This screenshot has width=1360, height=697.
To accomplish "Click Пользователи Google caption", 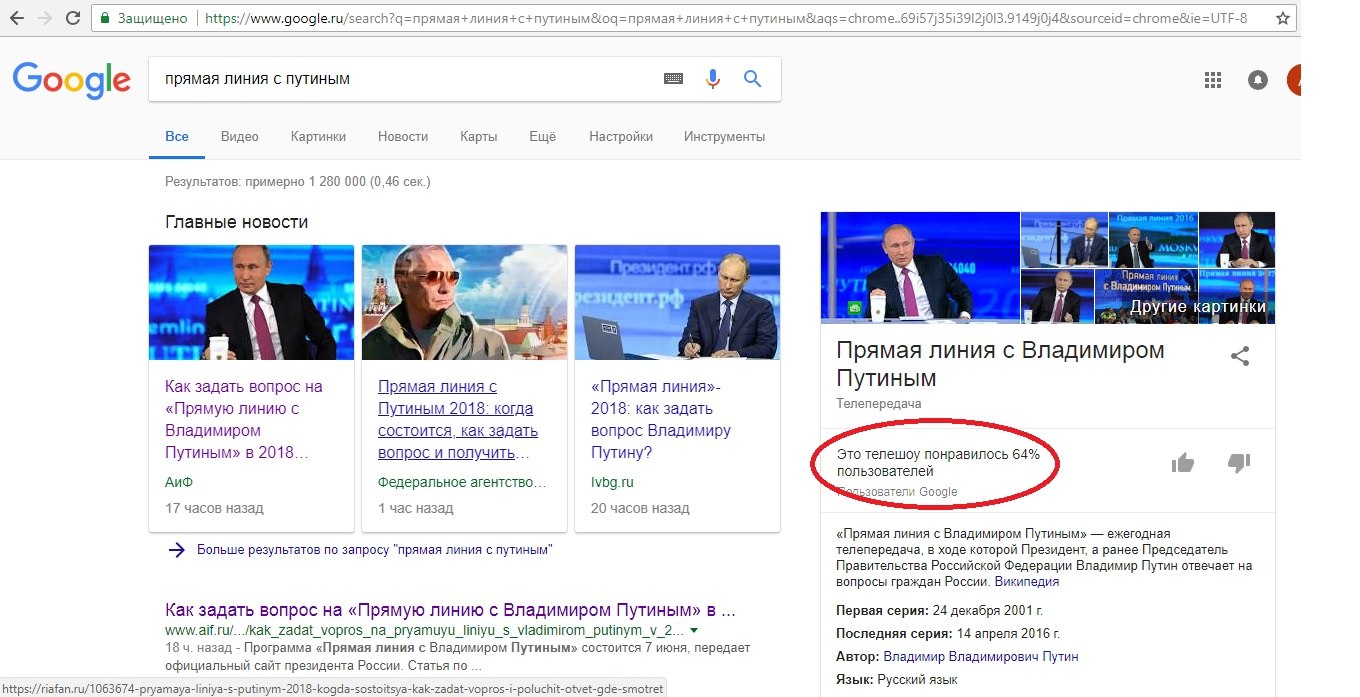I will click(897, 492).
